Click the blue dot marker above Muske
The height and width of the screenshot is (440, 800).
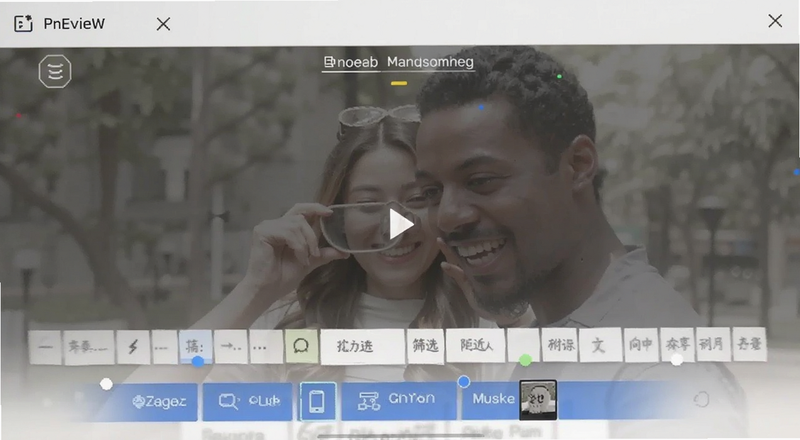(x=464, y=381)
